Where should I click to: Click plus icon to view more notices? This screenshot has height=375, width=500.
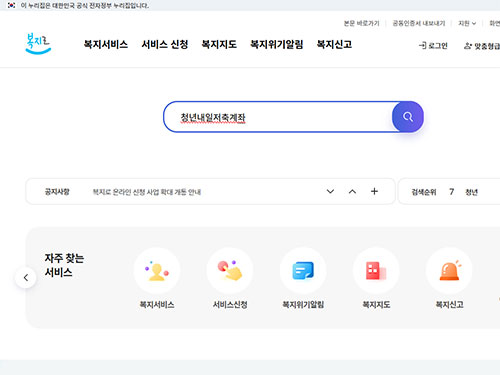click(x=374, y=191)
